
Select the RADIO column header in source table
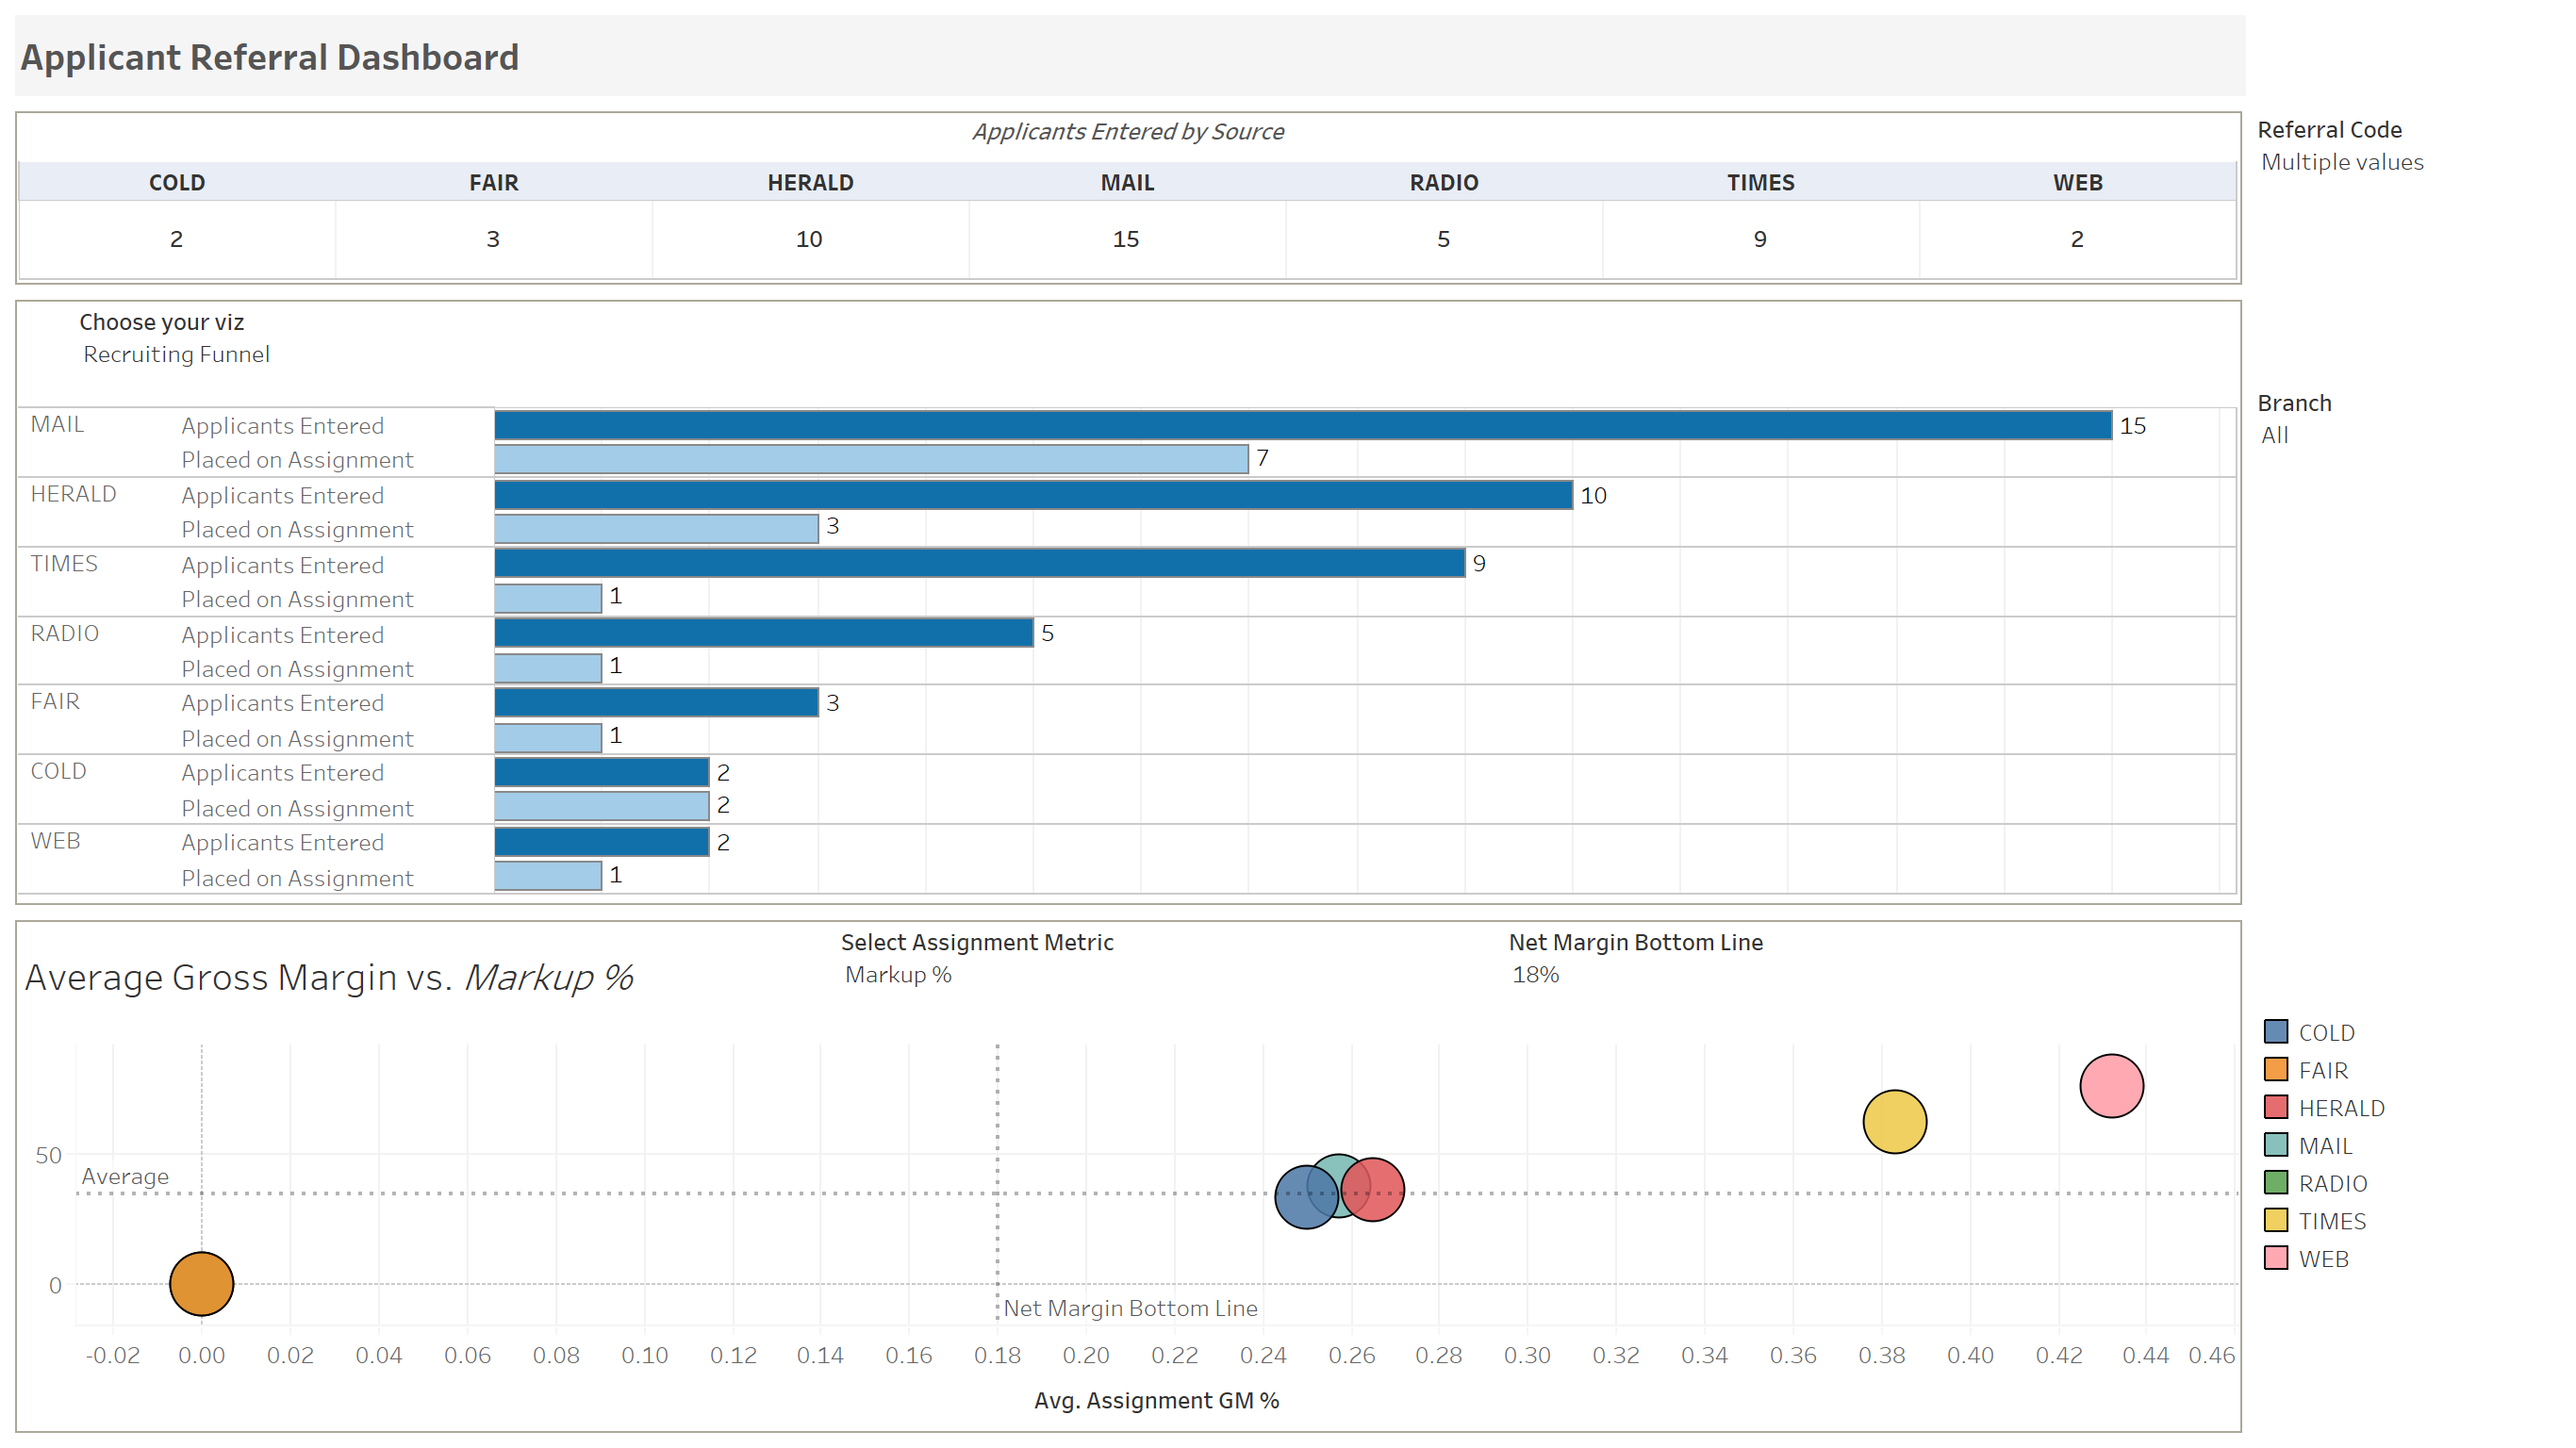click(1444, 182)
